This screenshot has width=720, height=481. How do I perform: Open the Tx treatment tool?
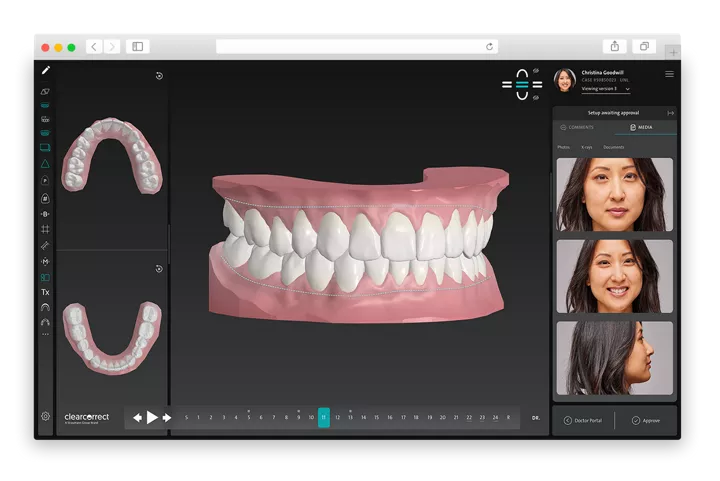point(45,292)
